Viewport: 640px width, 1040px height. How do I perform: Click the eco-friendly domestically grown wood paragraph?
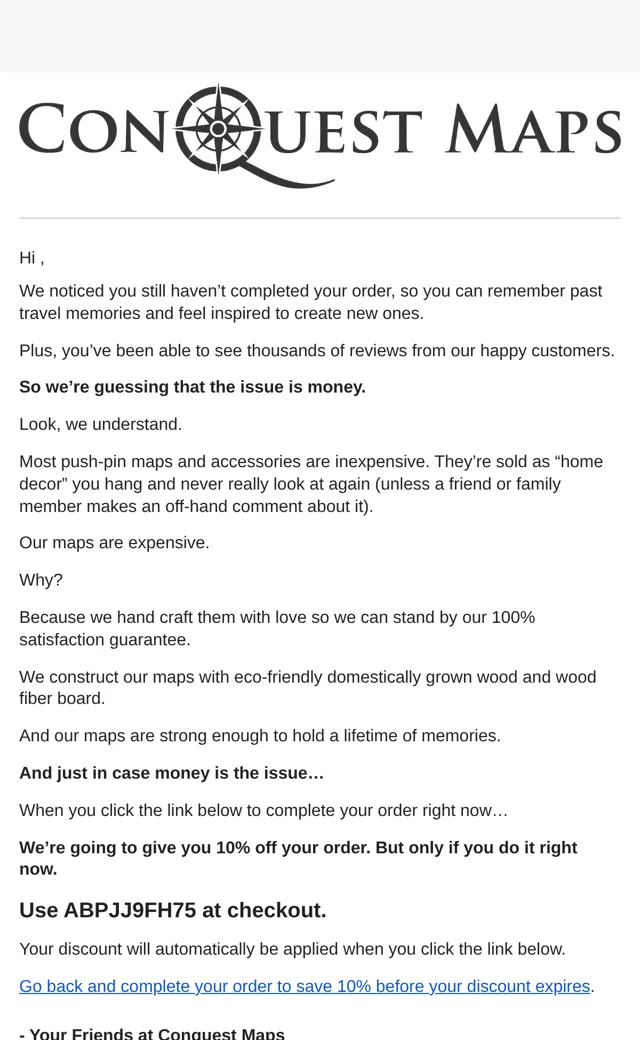coord(308,687)
